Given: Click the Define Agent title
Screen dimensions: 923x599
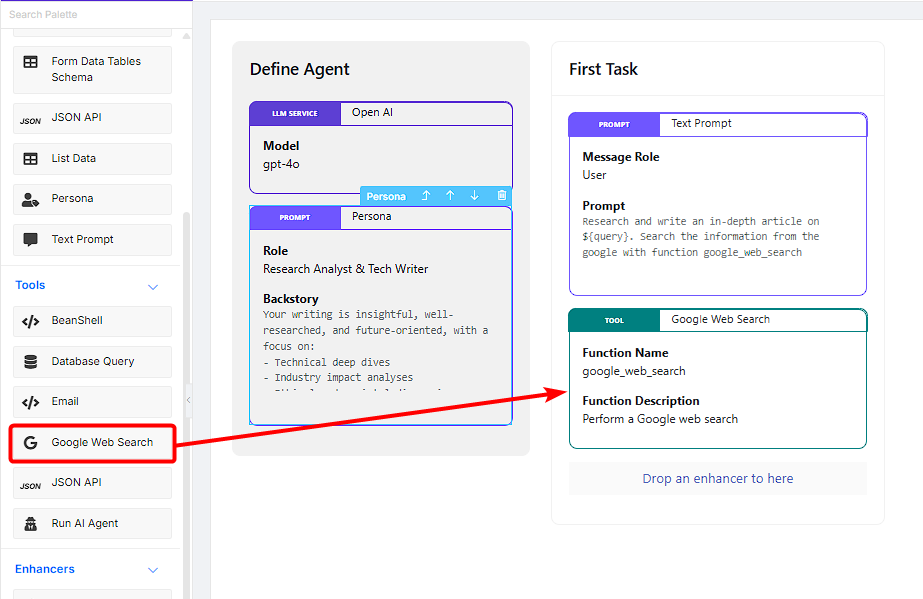Looking at the screenshot, I should click(299, 69).
